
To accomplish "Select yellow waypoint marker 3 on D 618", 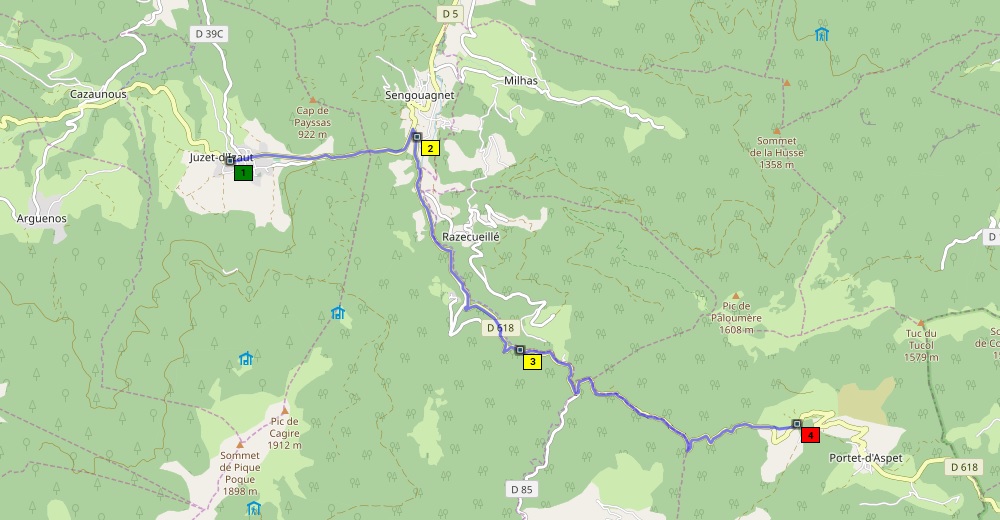I will 533,362.
